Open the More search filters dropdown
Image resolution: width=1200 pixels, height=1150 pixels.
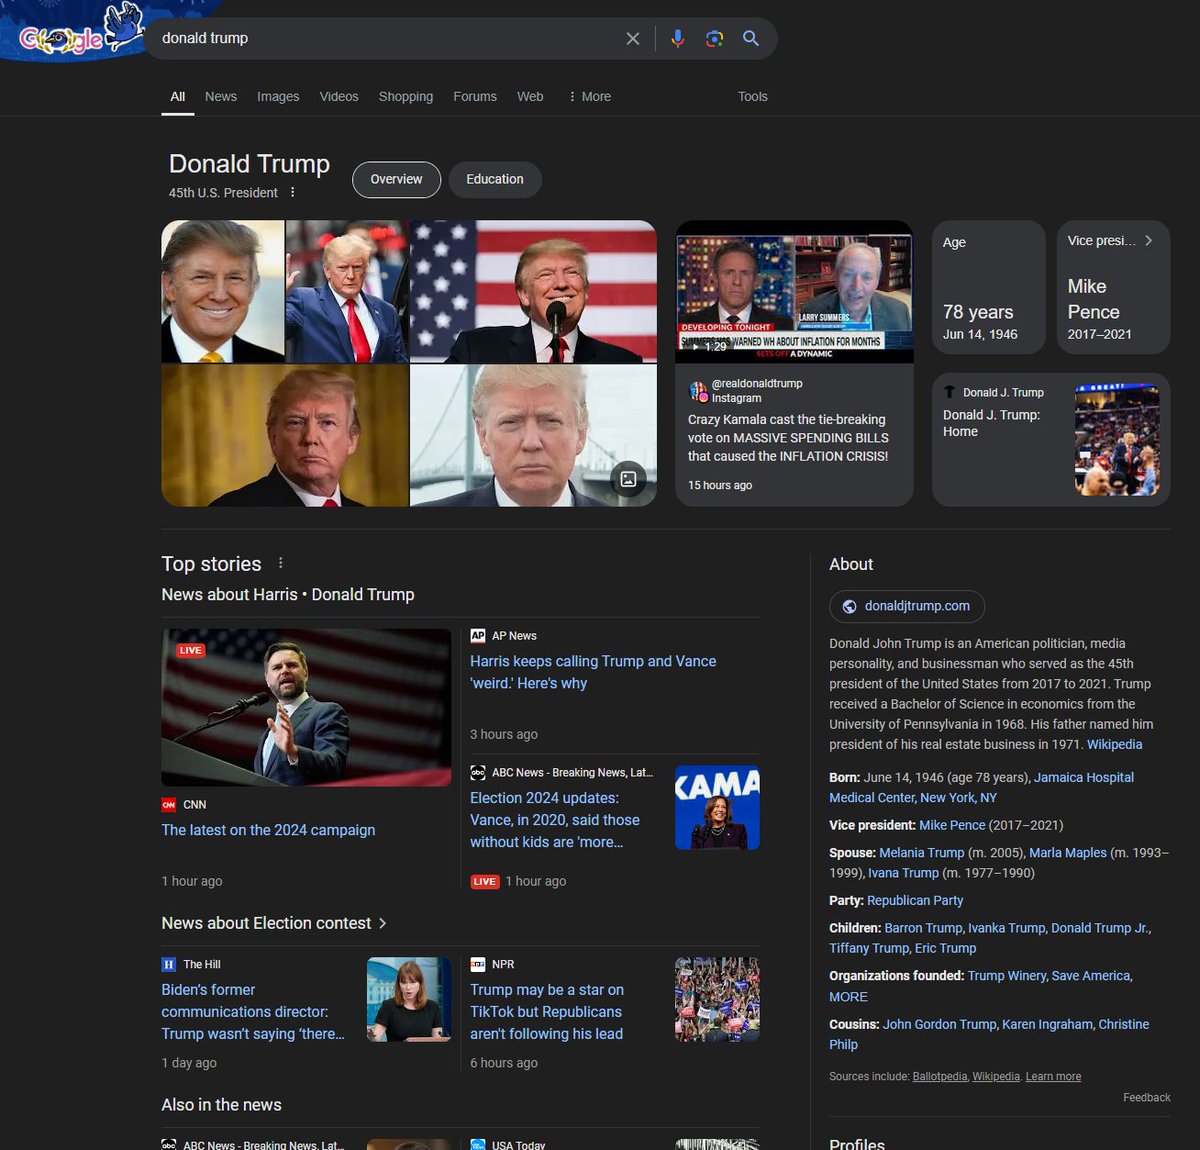coord(589,96)
